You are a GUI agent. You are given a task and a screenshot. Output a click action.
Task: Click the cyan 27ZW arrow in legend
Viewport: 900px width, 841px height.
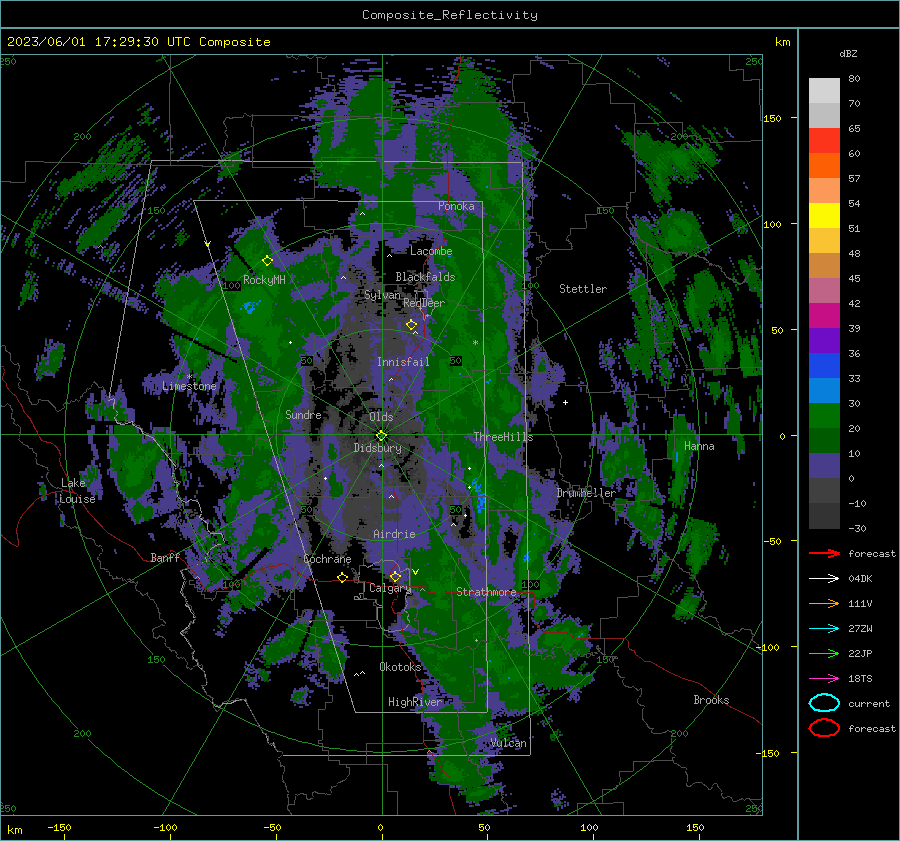point(825,629)
